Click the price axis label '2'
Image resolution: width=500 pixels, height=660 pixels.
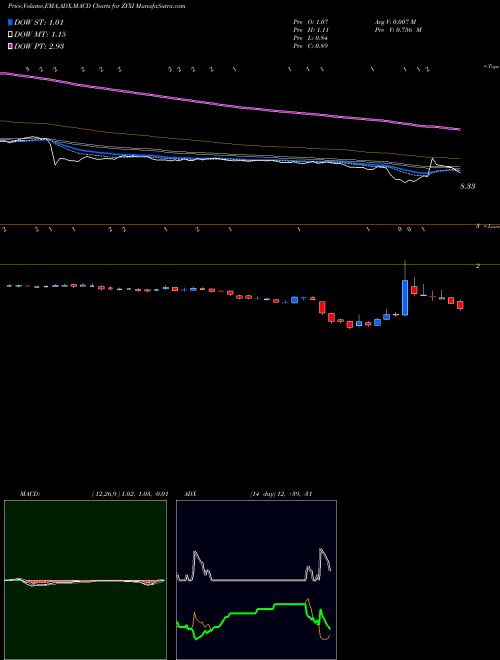click(478, 266)
